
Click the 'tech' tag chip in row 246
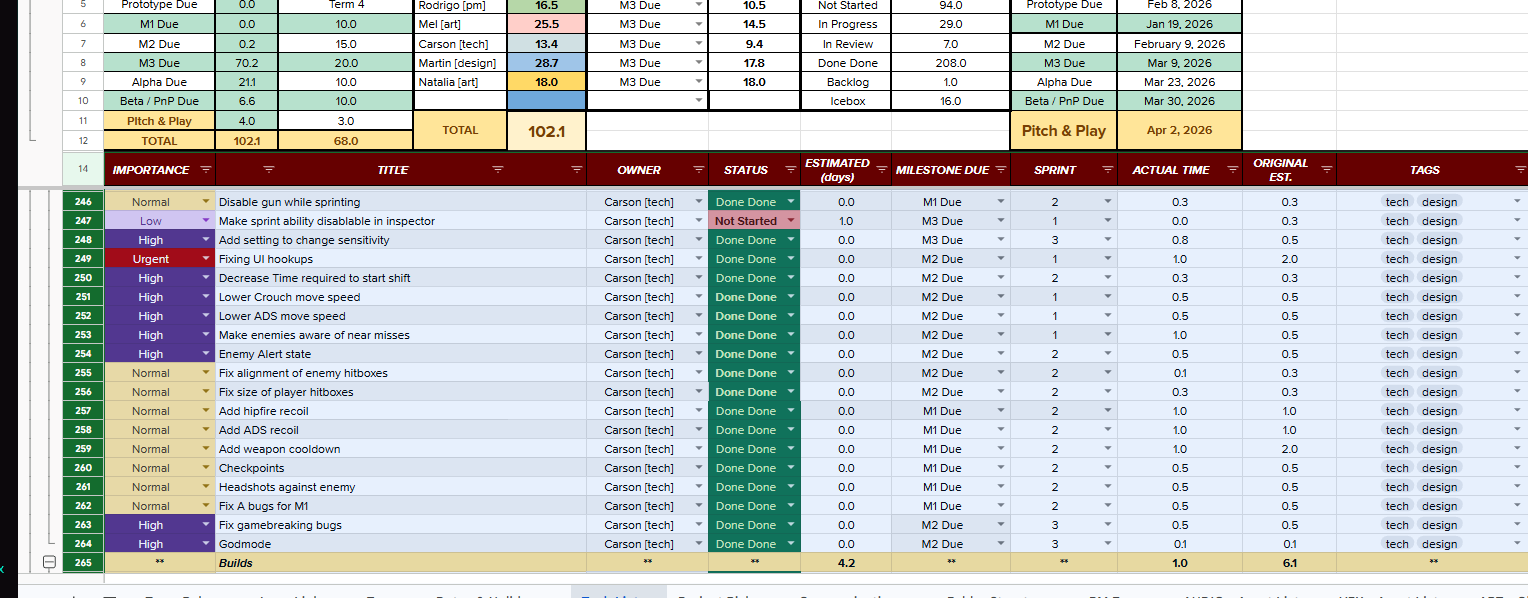1397,202
